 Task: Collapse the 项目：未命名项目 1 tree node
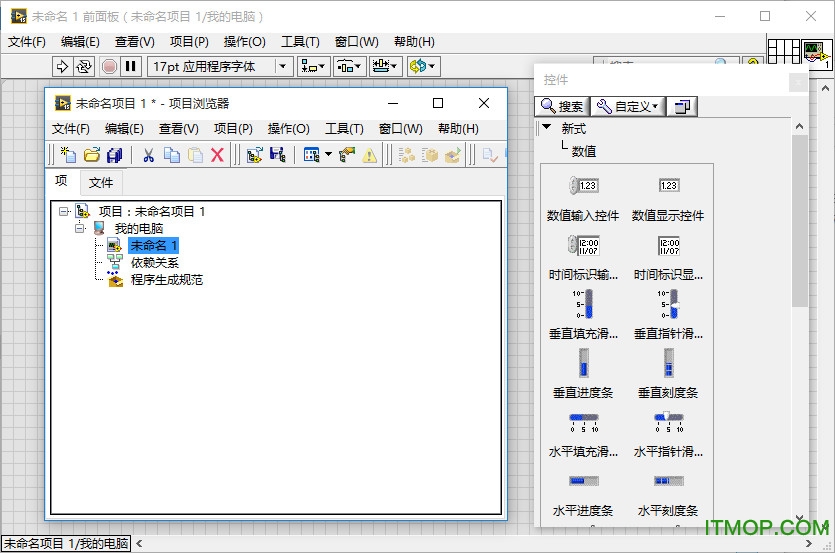63,212
